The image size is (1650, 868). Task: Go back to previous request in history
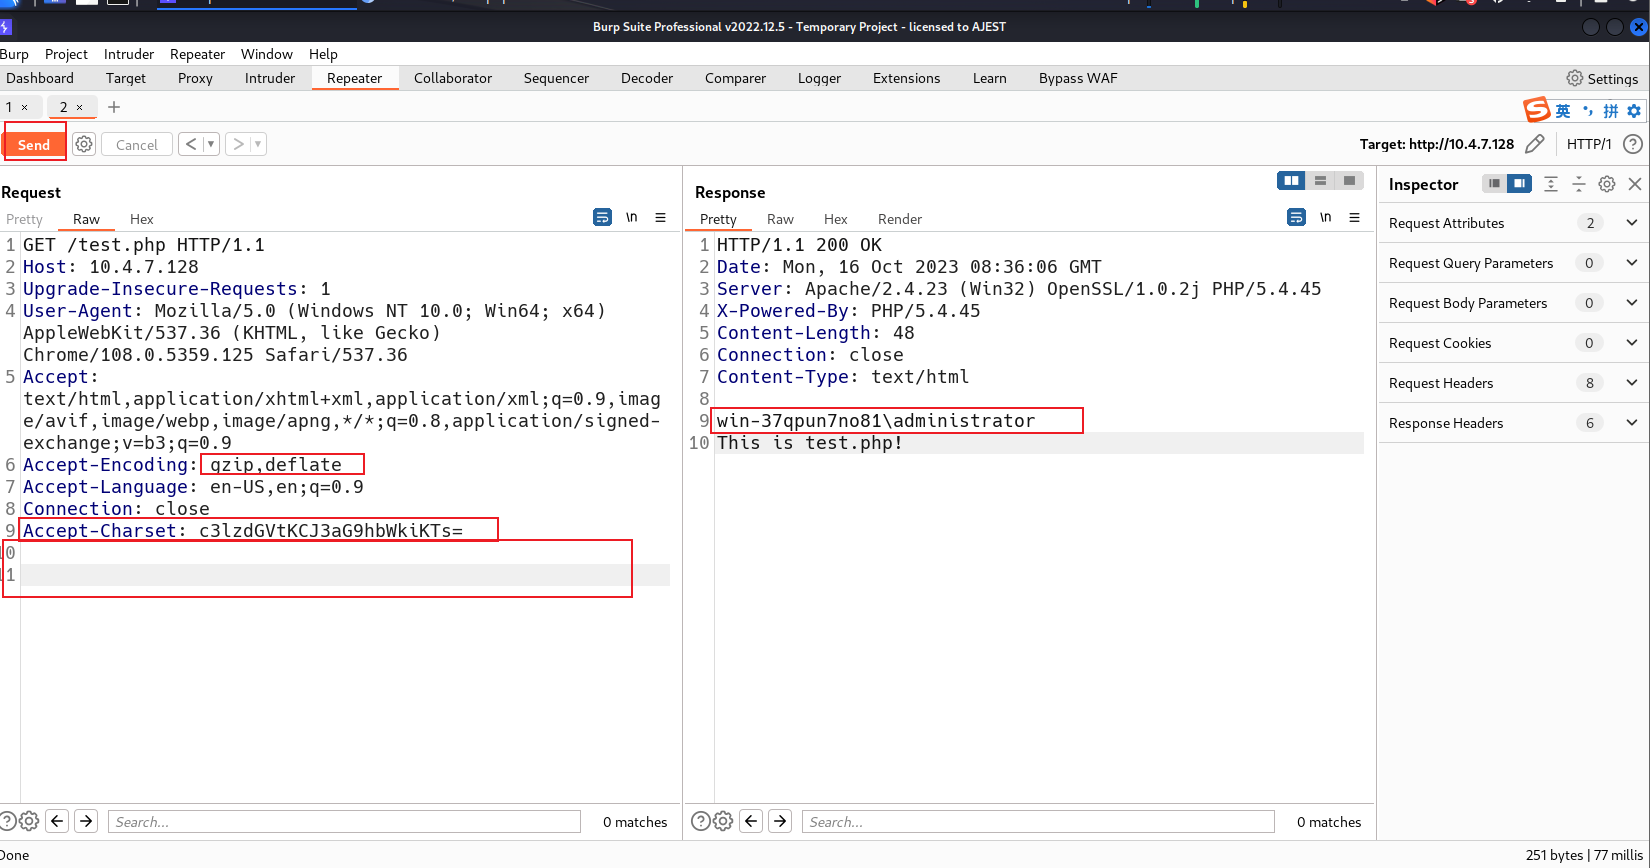191,144
